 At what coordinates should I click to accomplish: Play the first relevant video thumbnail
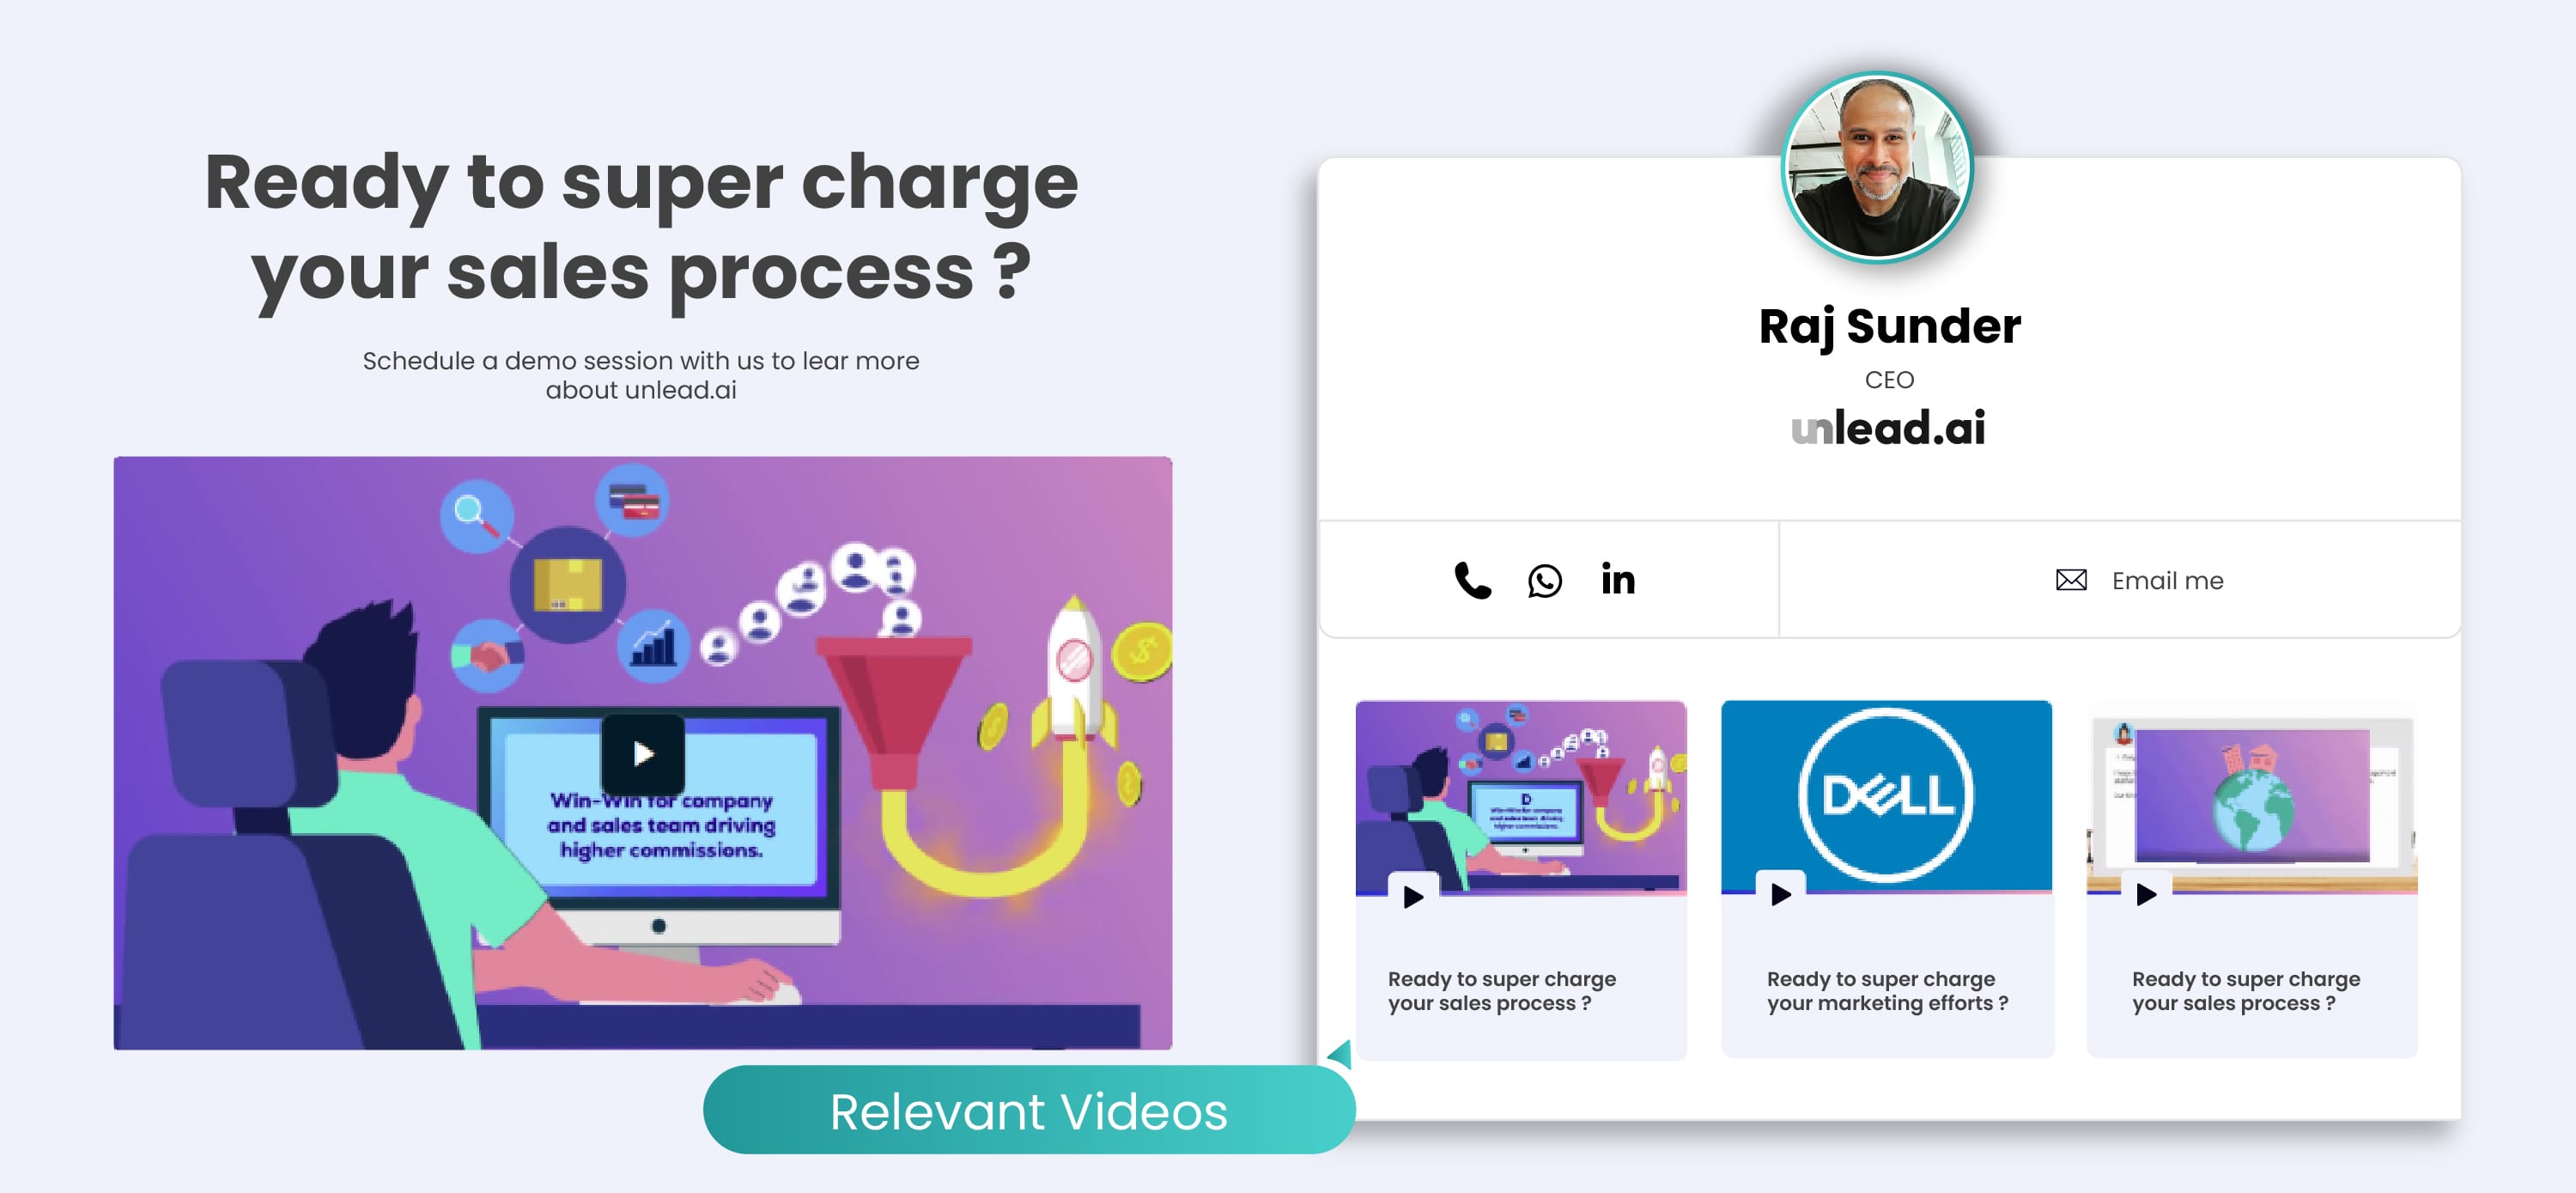coord(1413,896)
